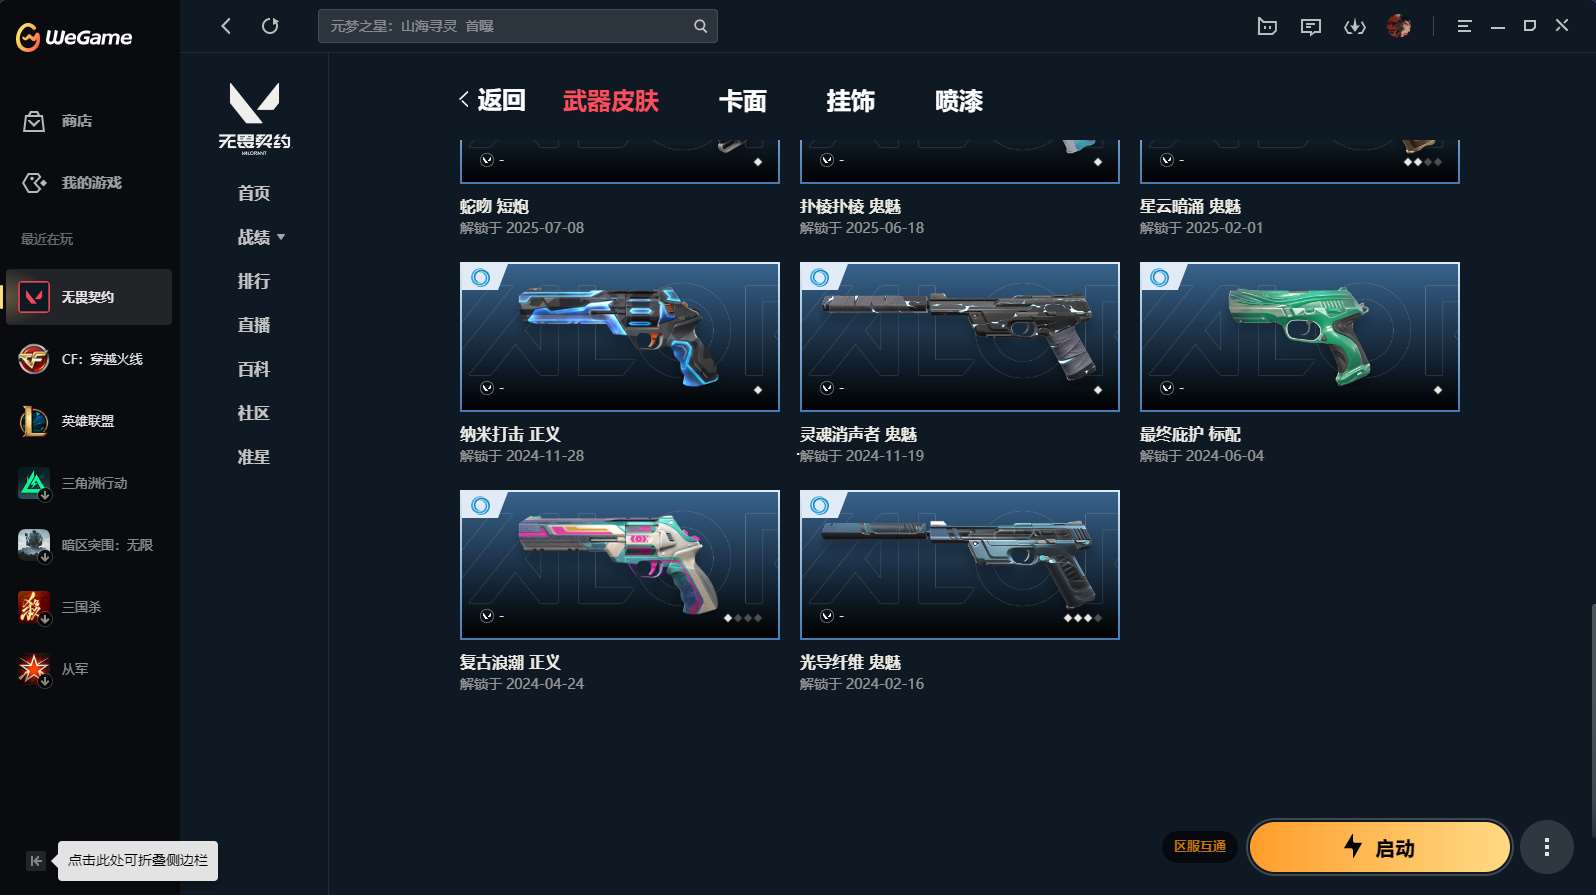Go back with the top arrow
The width and height of the screenshot is (1596, 895).
[x=226, y=26]
